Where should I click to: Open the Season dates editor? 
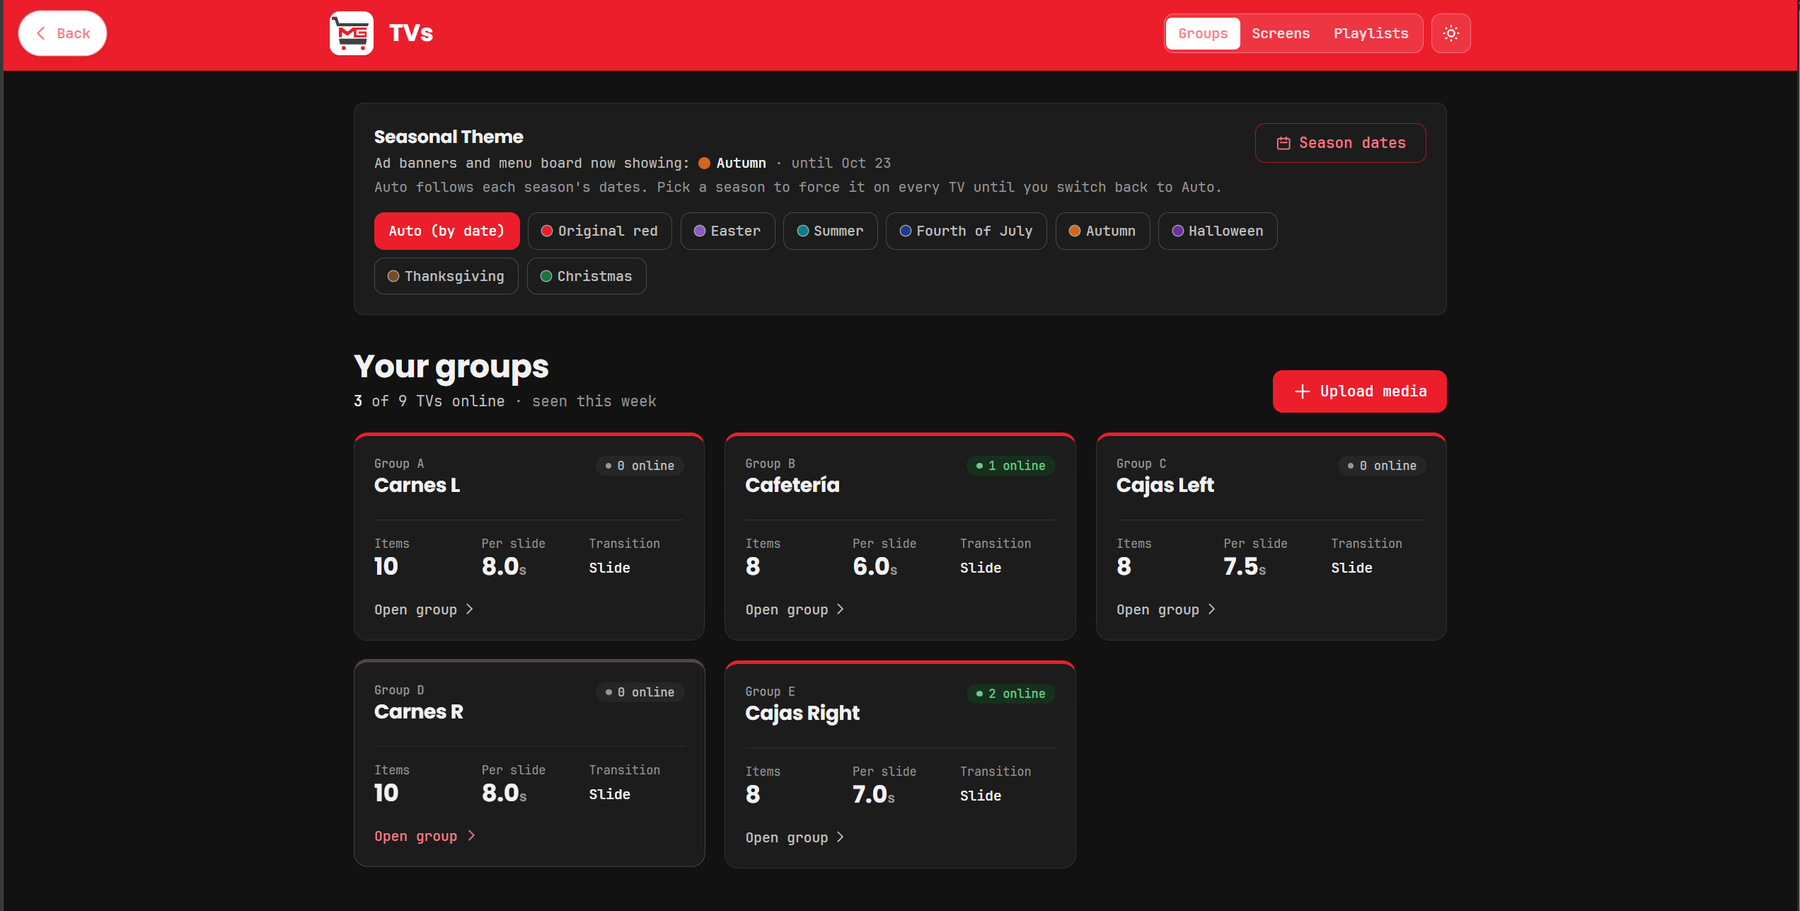pyautogui.click(x=1340, y=143)
